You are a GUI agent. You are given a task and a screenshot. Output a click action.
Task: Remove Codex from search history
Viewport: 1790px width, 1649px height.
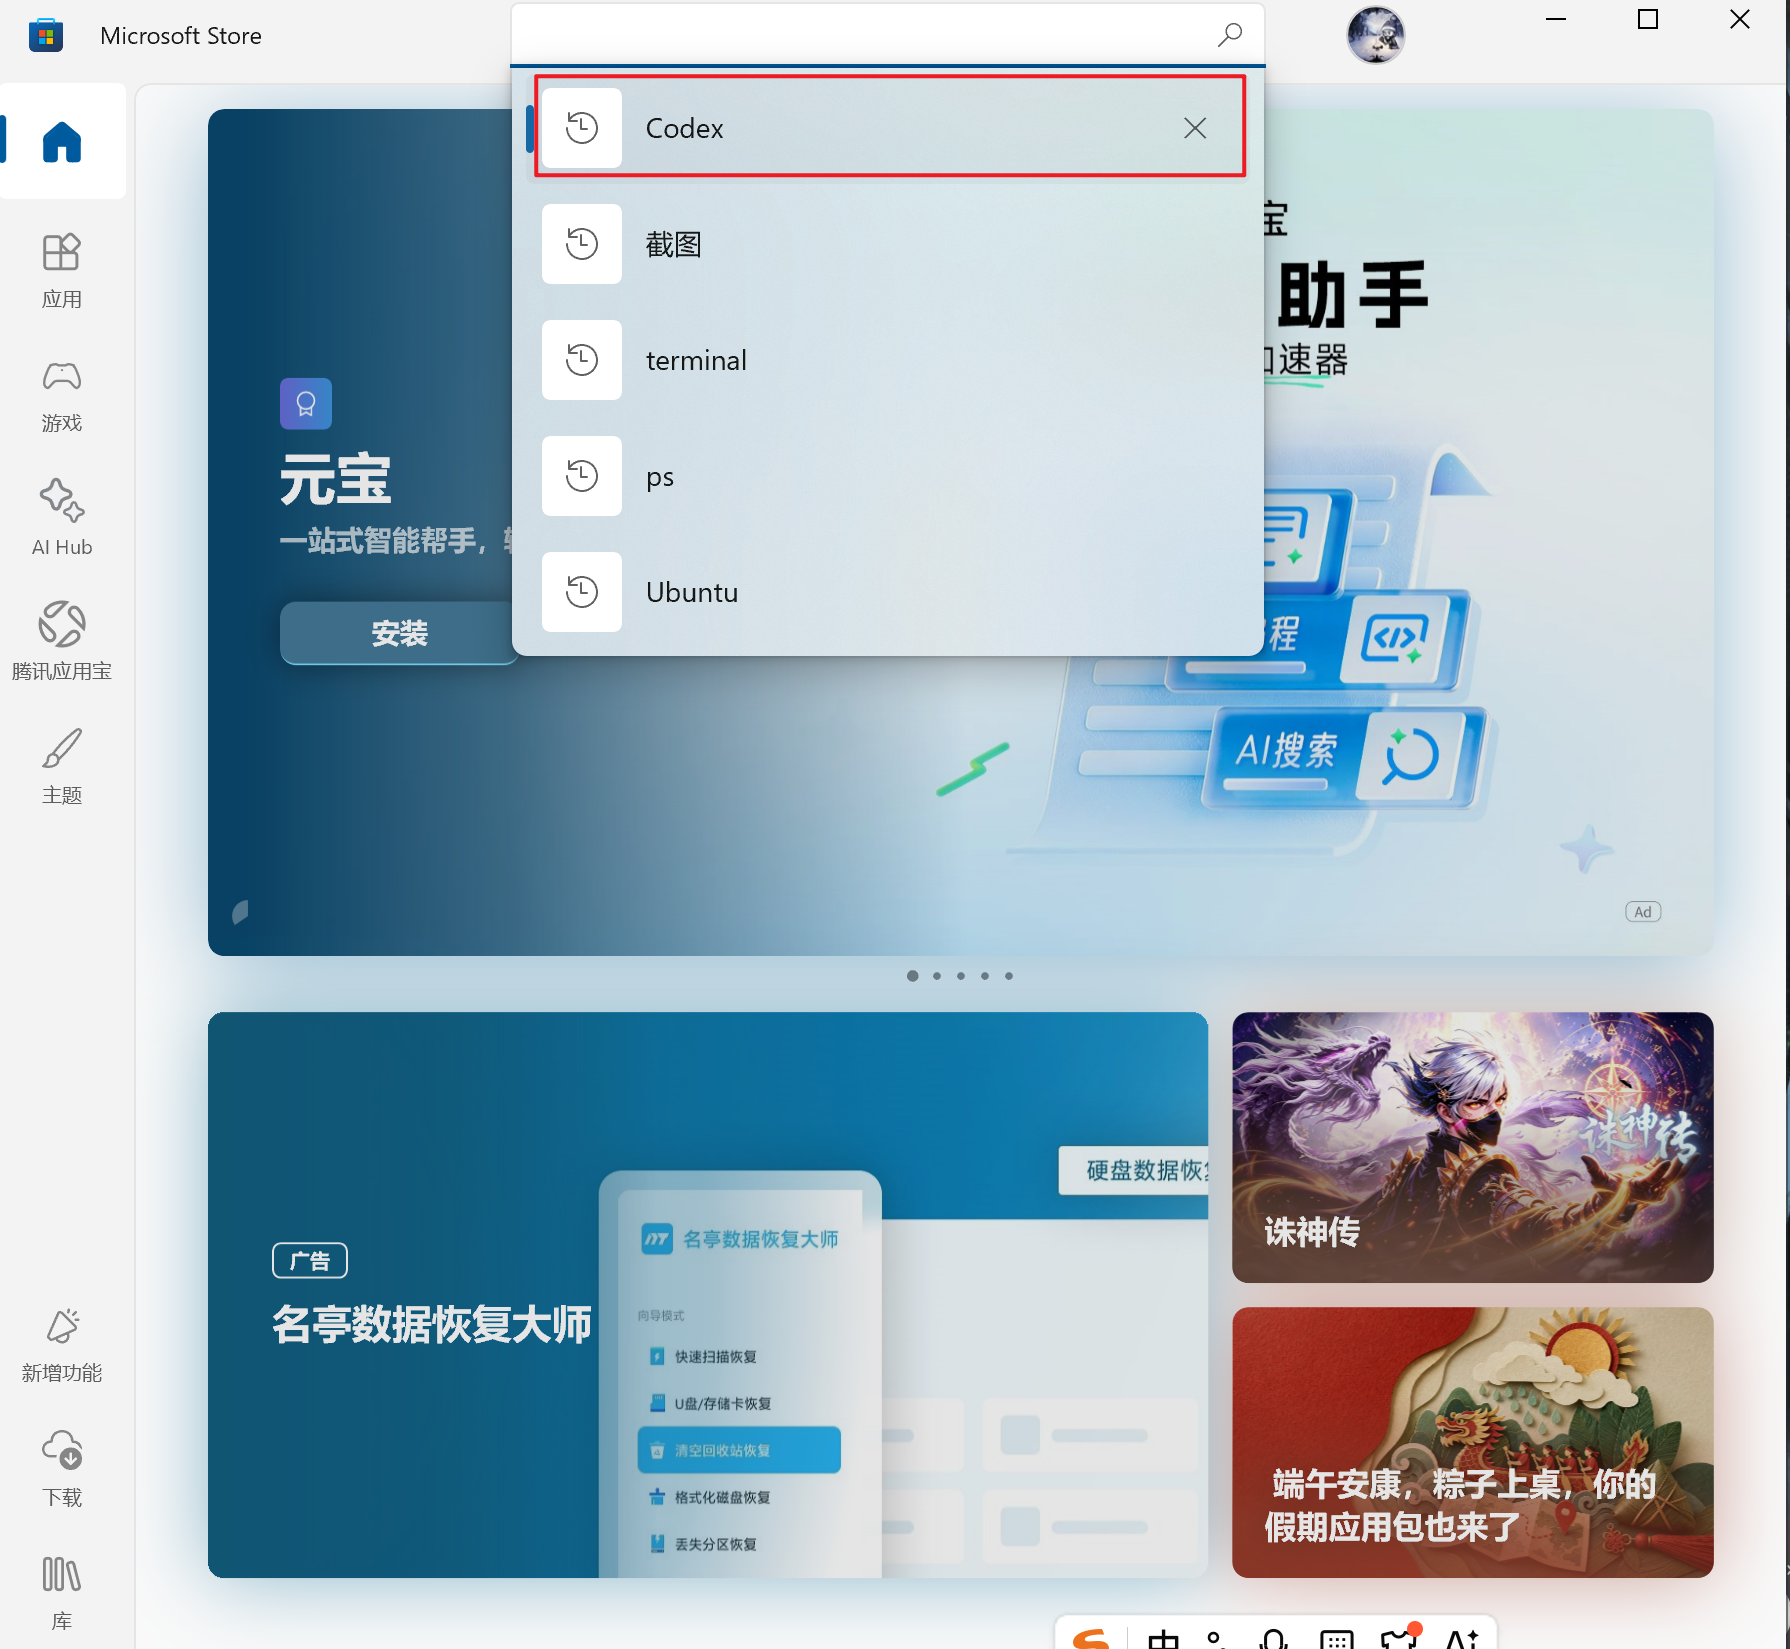click(x=1195, y=128)
